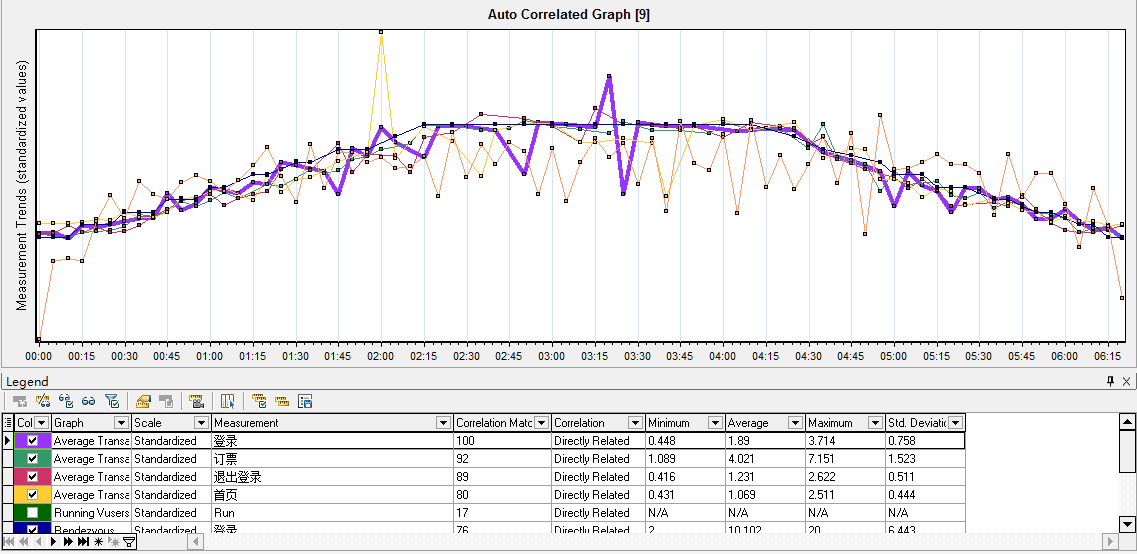Click the columns with cursor icon
The width and height of the screenshot is (1137, 554).
coord(228,400)
